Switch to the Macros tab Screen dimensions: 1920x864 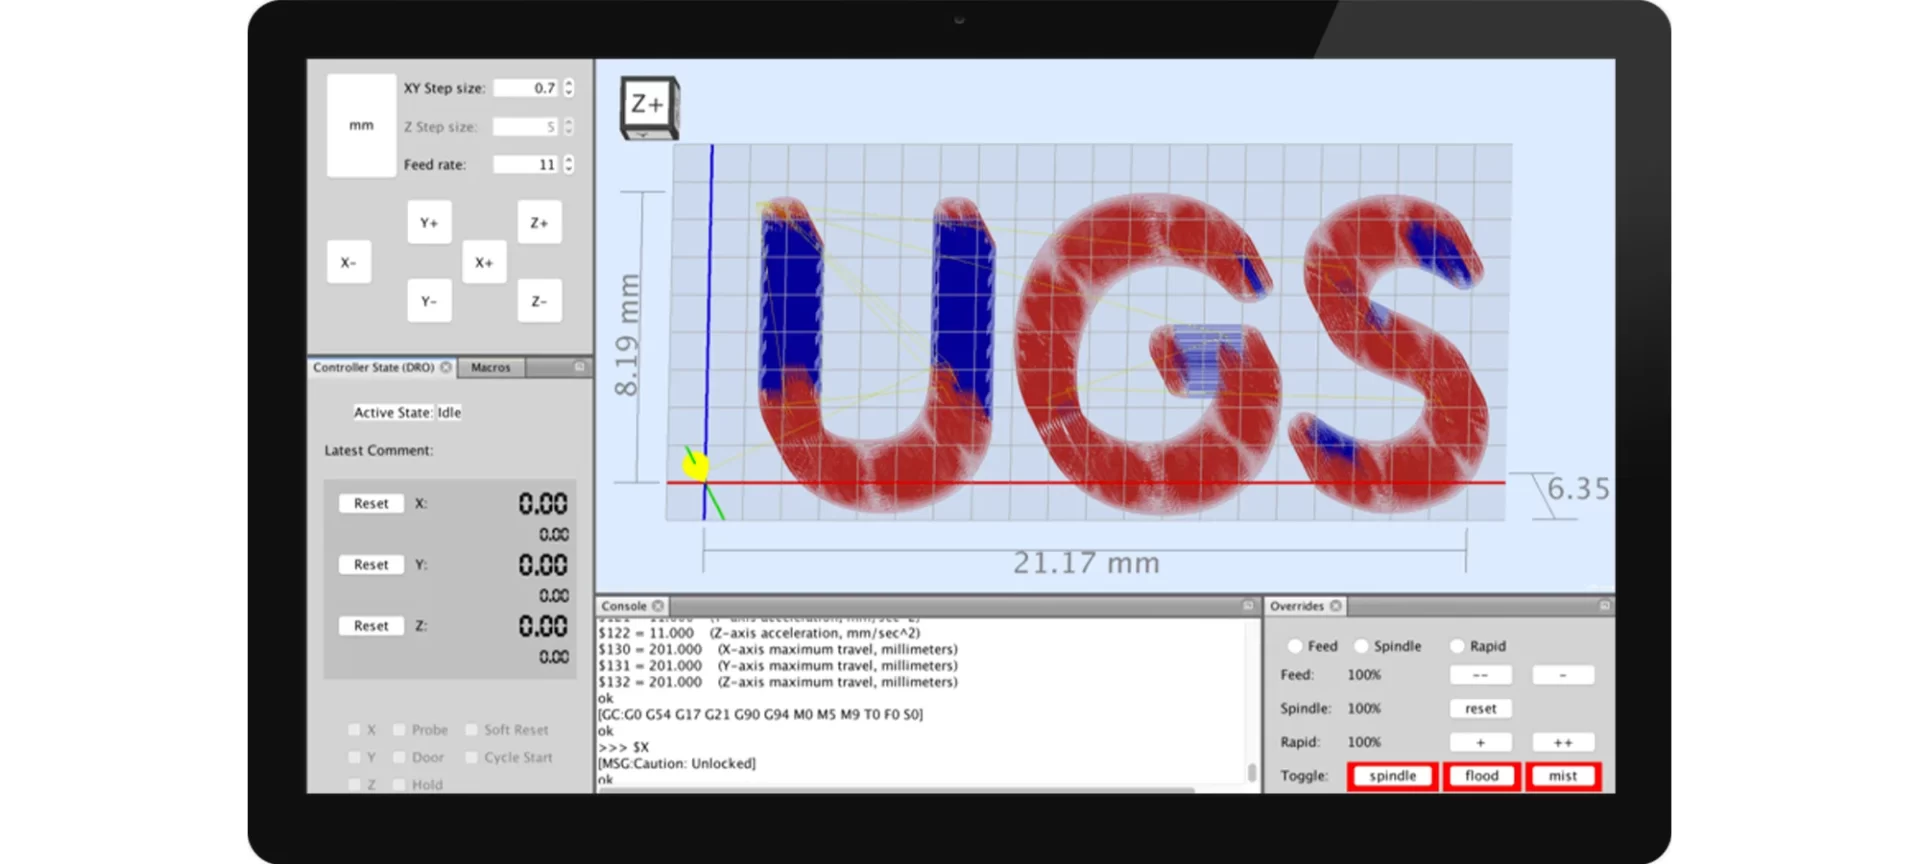(x=491, y=367)
